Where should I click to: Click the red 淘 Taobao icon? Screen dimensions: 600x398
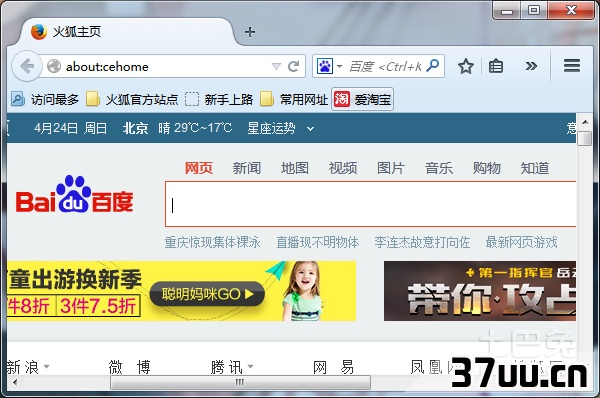(x=342, y=100)
